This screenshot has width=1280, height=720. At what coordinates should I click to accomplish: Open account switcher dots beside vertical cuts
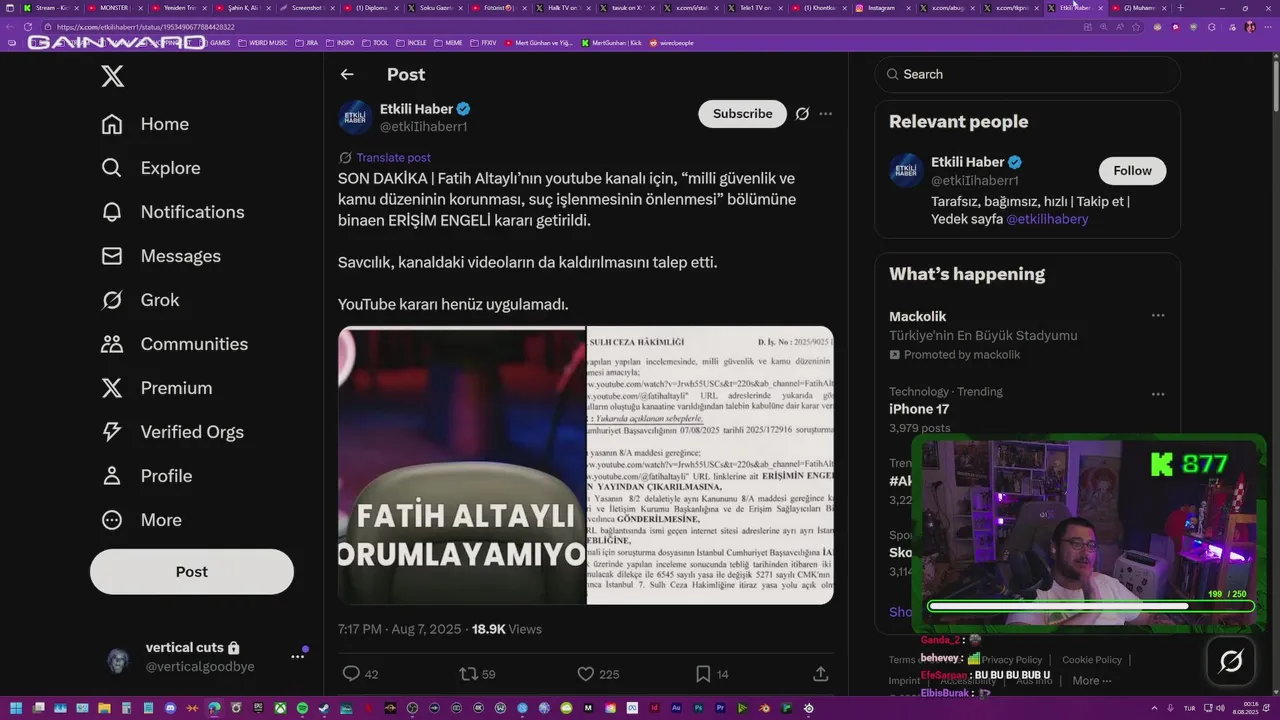pyautogui.click(x=298, y=656)
